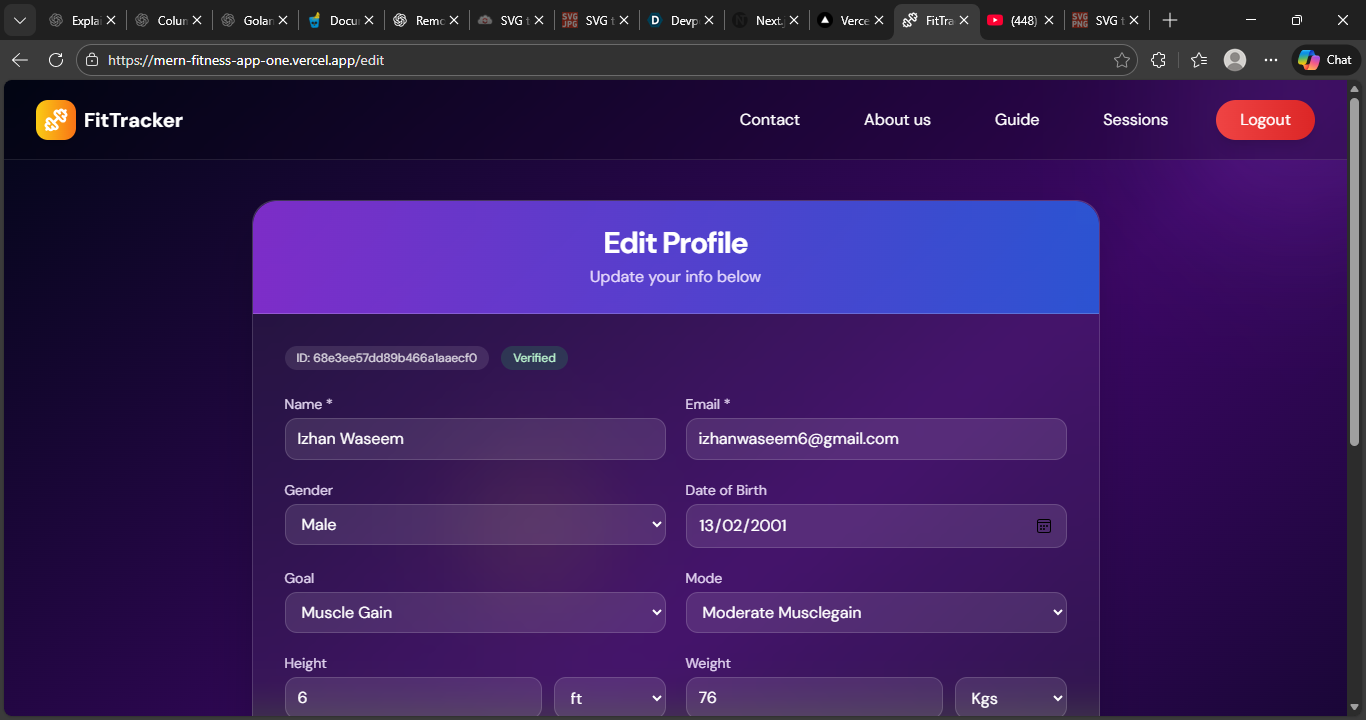This screenshot has height=720, width=1366.
Task: Switch to the Golang tab
Action: [x=254, y=20]
